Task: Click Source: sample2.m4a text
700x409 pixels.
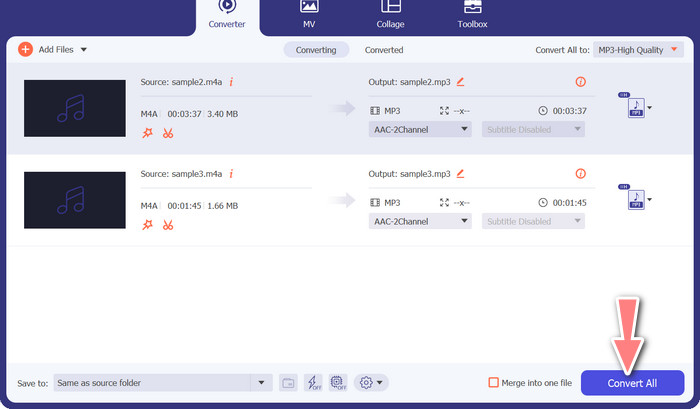Action: coord(181,82)
